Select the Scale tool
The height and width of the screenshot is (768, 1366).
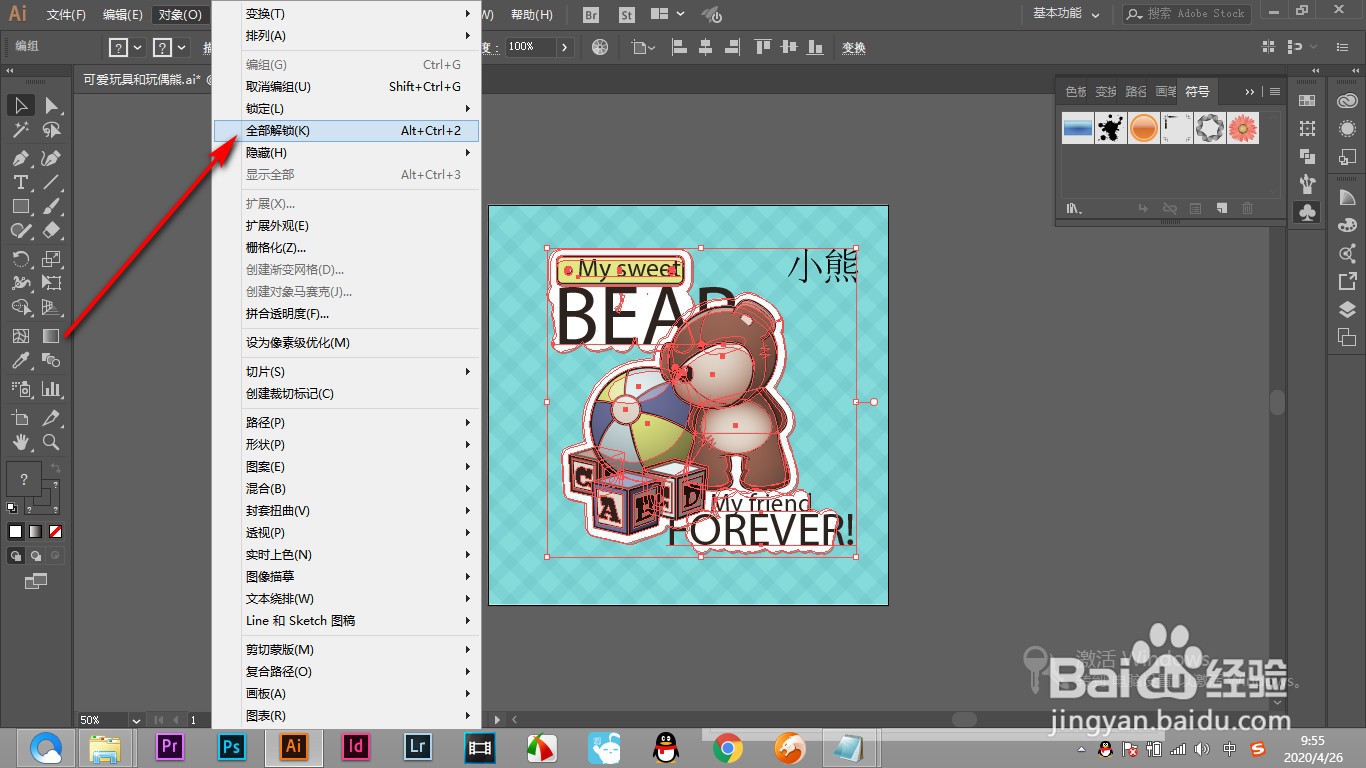tap(51, 259)
